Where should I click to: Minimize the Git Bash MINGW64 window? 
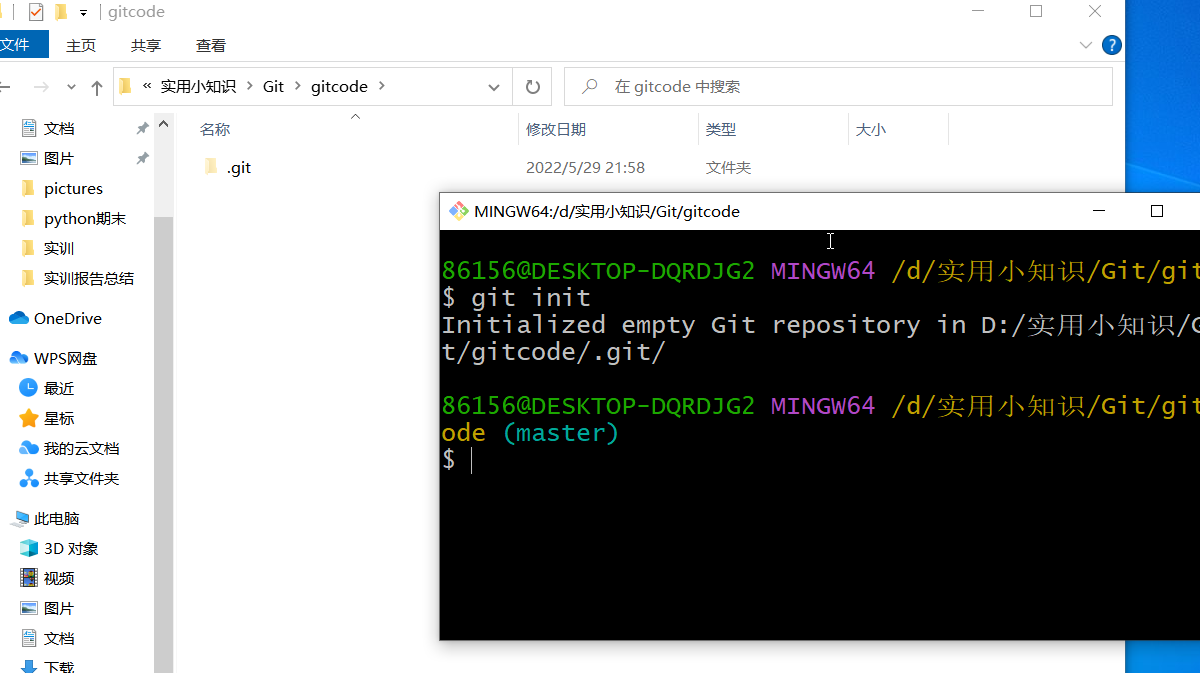[1100, 211]
